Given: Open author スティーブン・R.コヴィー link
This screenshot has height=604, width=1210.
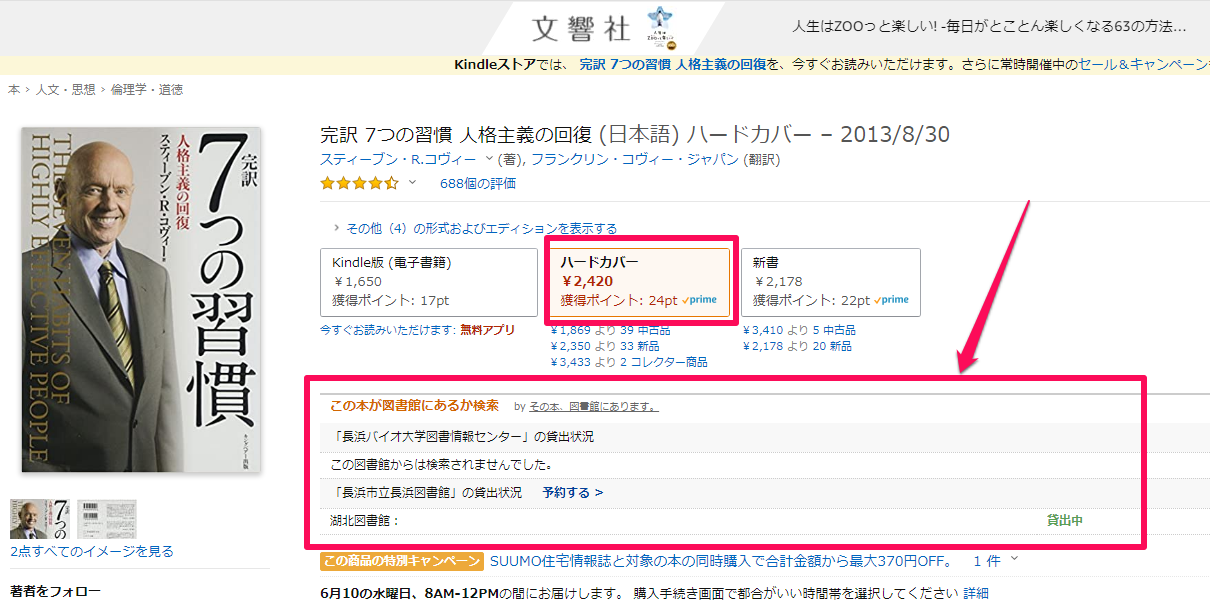Looking at the screenshot, I should point(399,159).
